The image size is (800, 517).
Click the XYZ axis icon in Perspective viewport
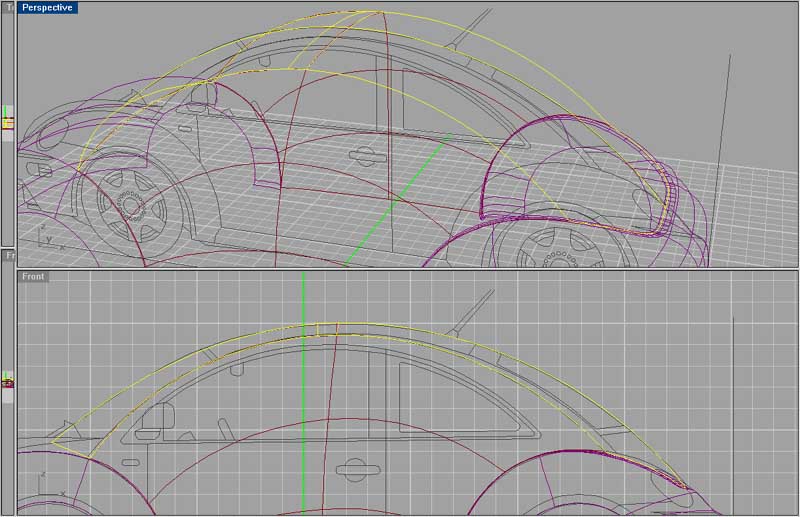(x=50, y=237)
